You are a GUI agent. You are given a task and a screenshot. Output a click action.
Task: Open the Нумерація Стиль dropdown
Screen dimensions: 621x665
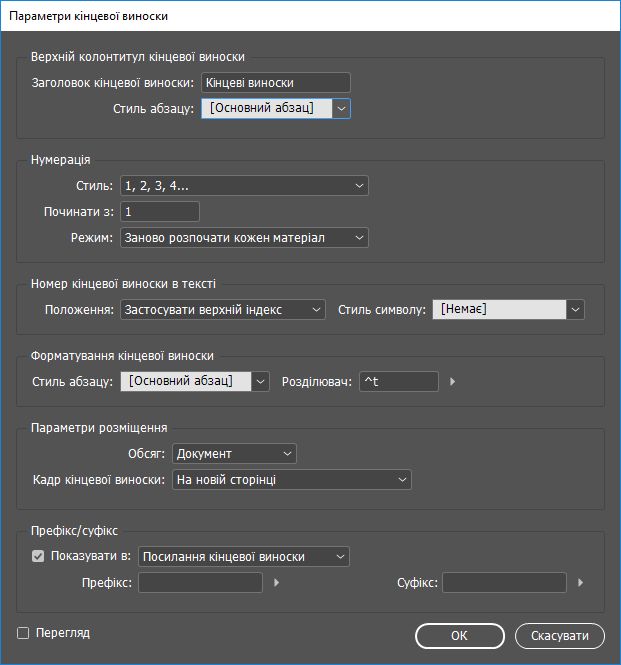tap(244, 186)
